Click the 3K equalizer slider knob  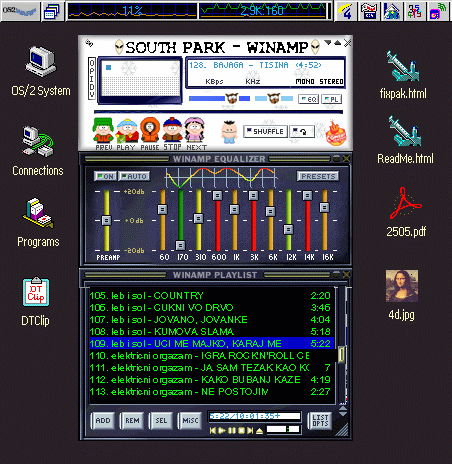[253, 195]
